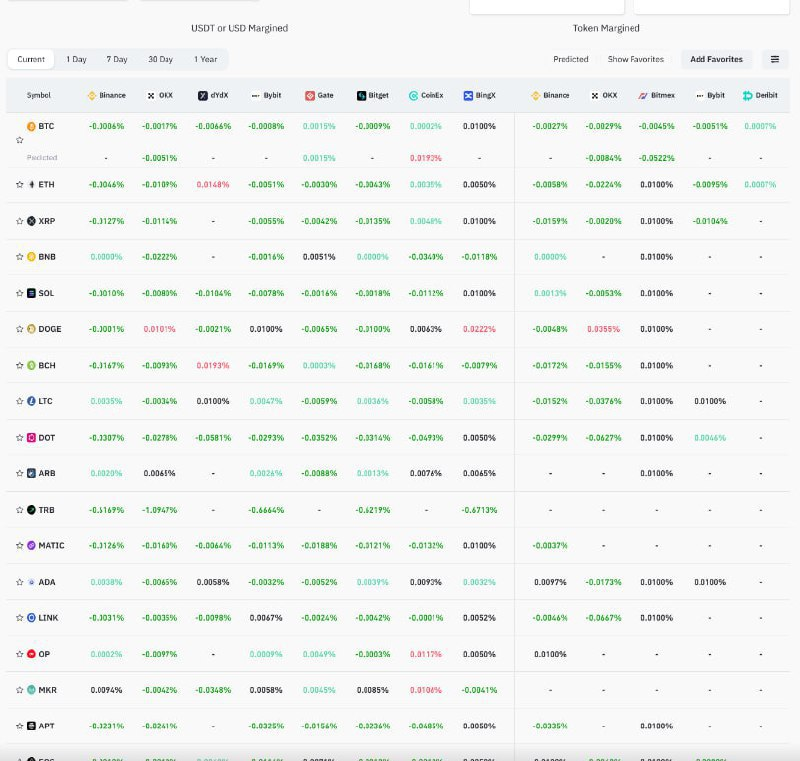Click the dYdX exchange logo in header

coord(201,96)
